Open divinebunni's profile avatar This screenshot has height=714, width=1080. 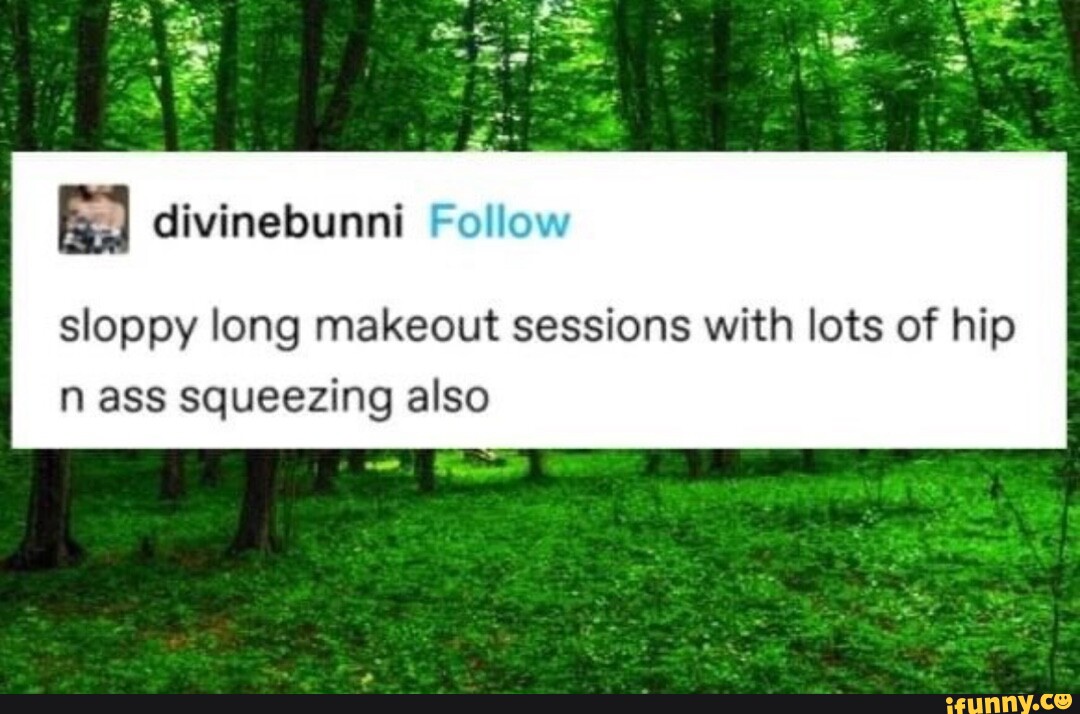click(94, 220)
